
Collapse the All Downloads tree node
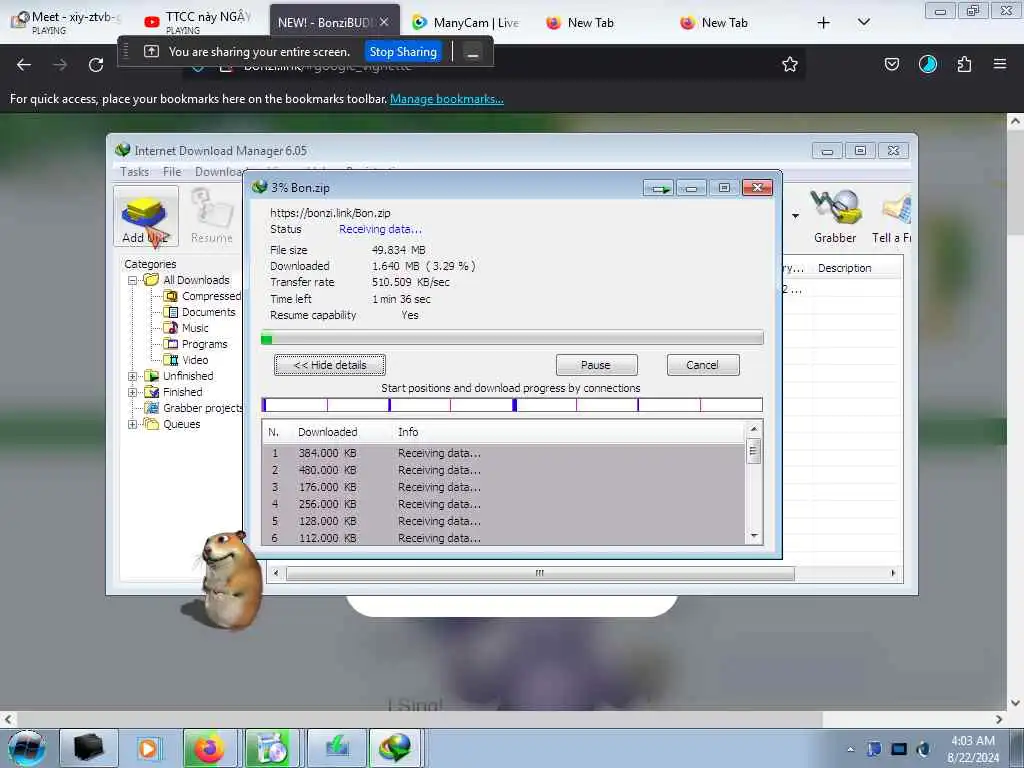pyautogui.click(x=133, y=280)
